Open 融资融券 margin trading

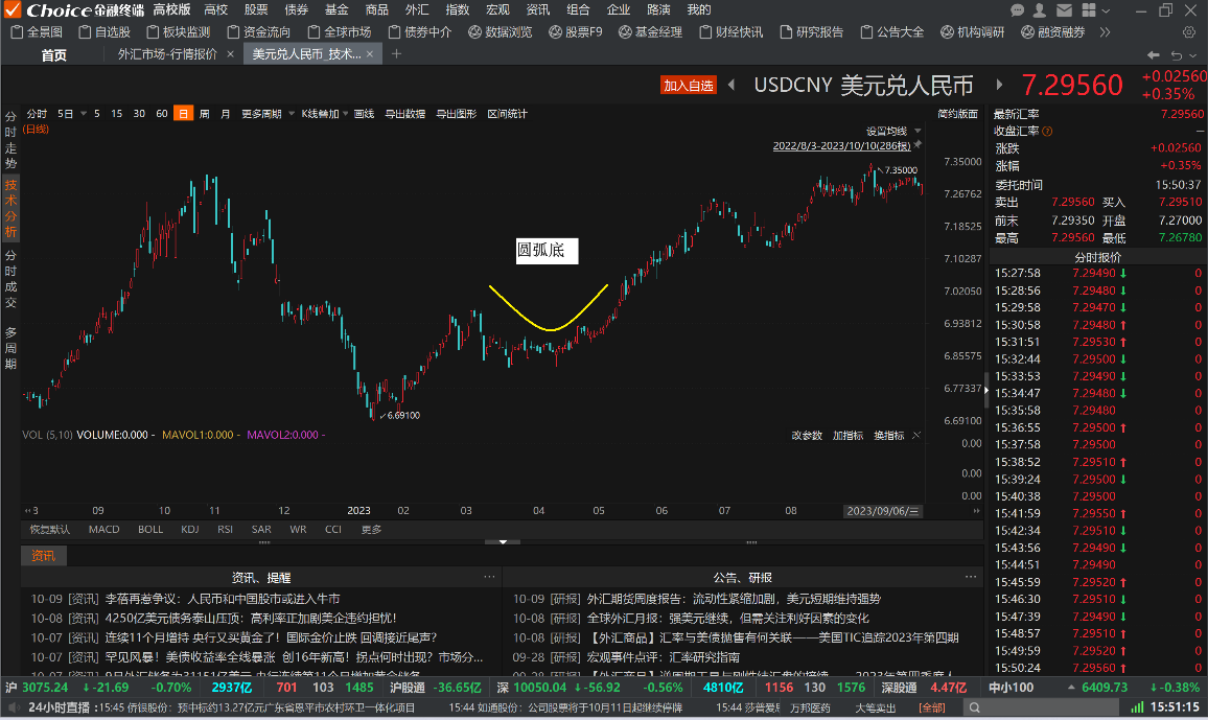[x=1053, y=32]
